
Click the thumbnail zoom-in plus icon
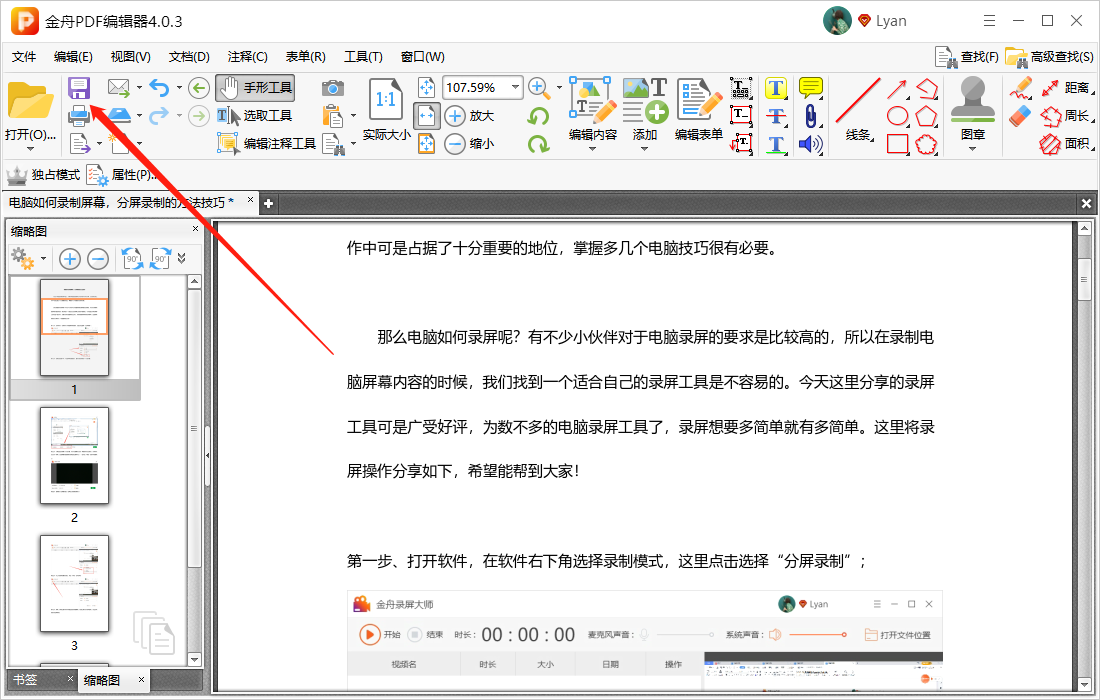click(x=69, y=260)
